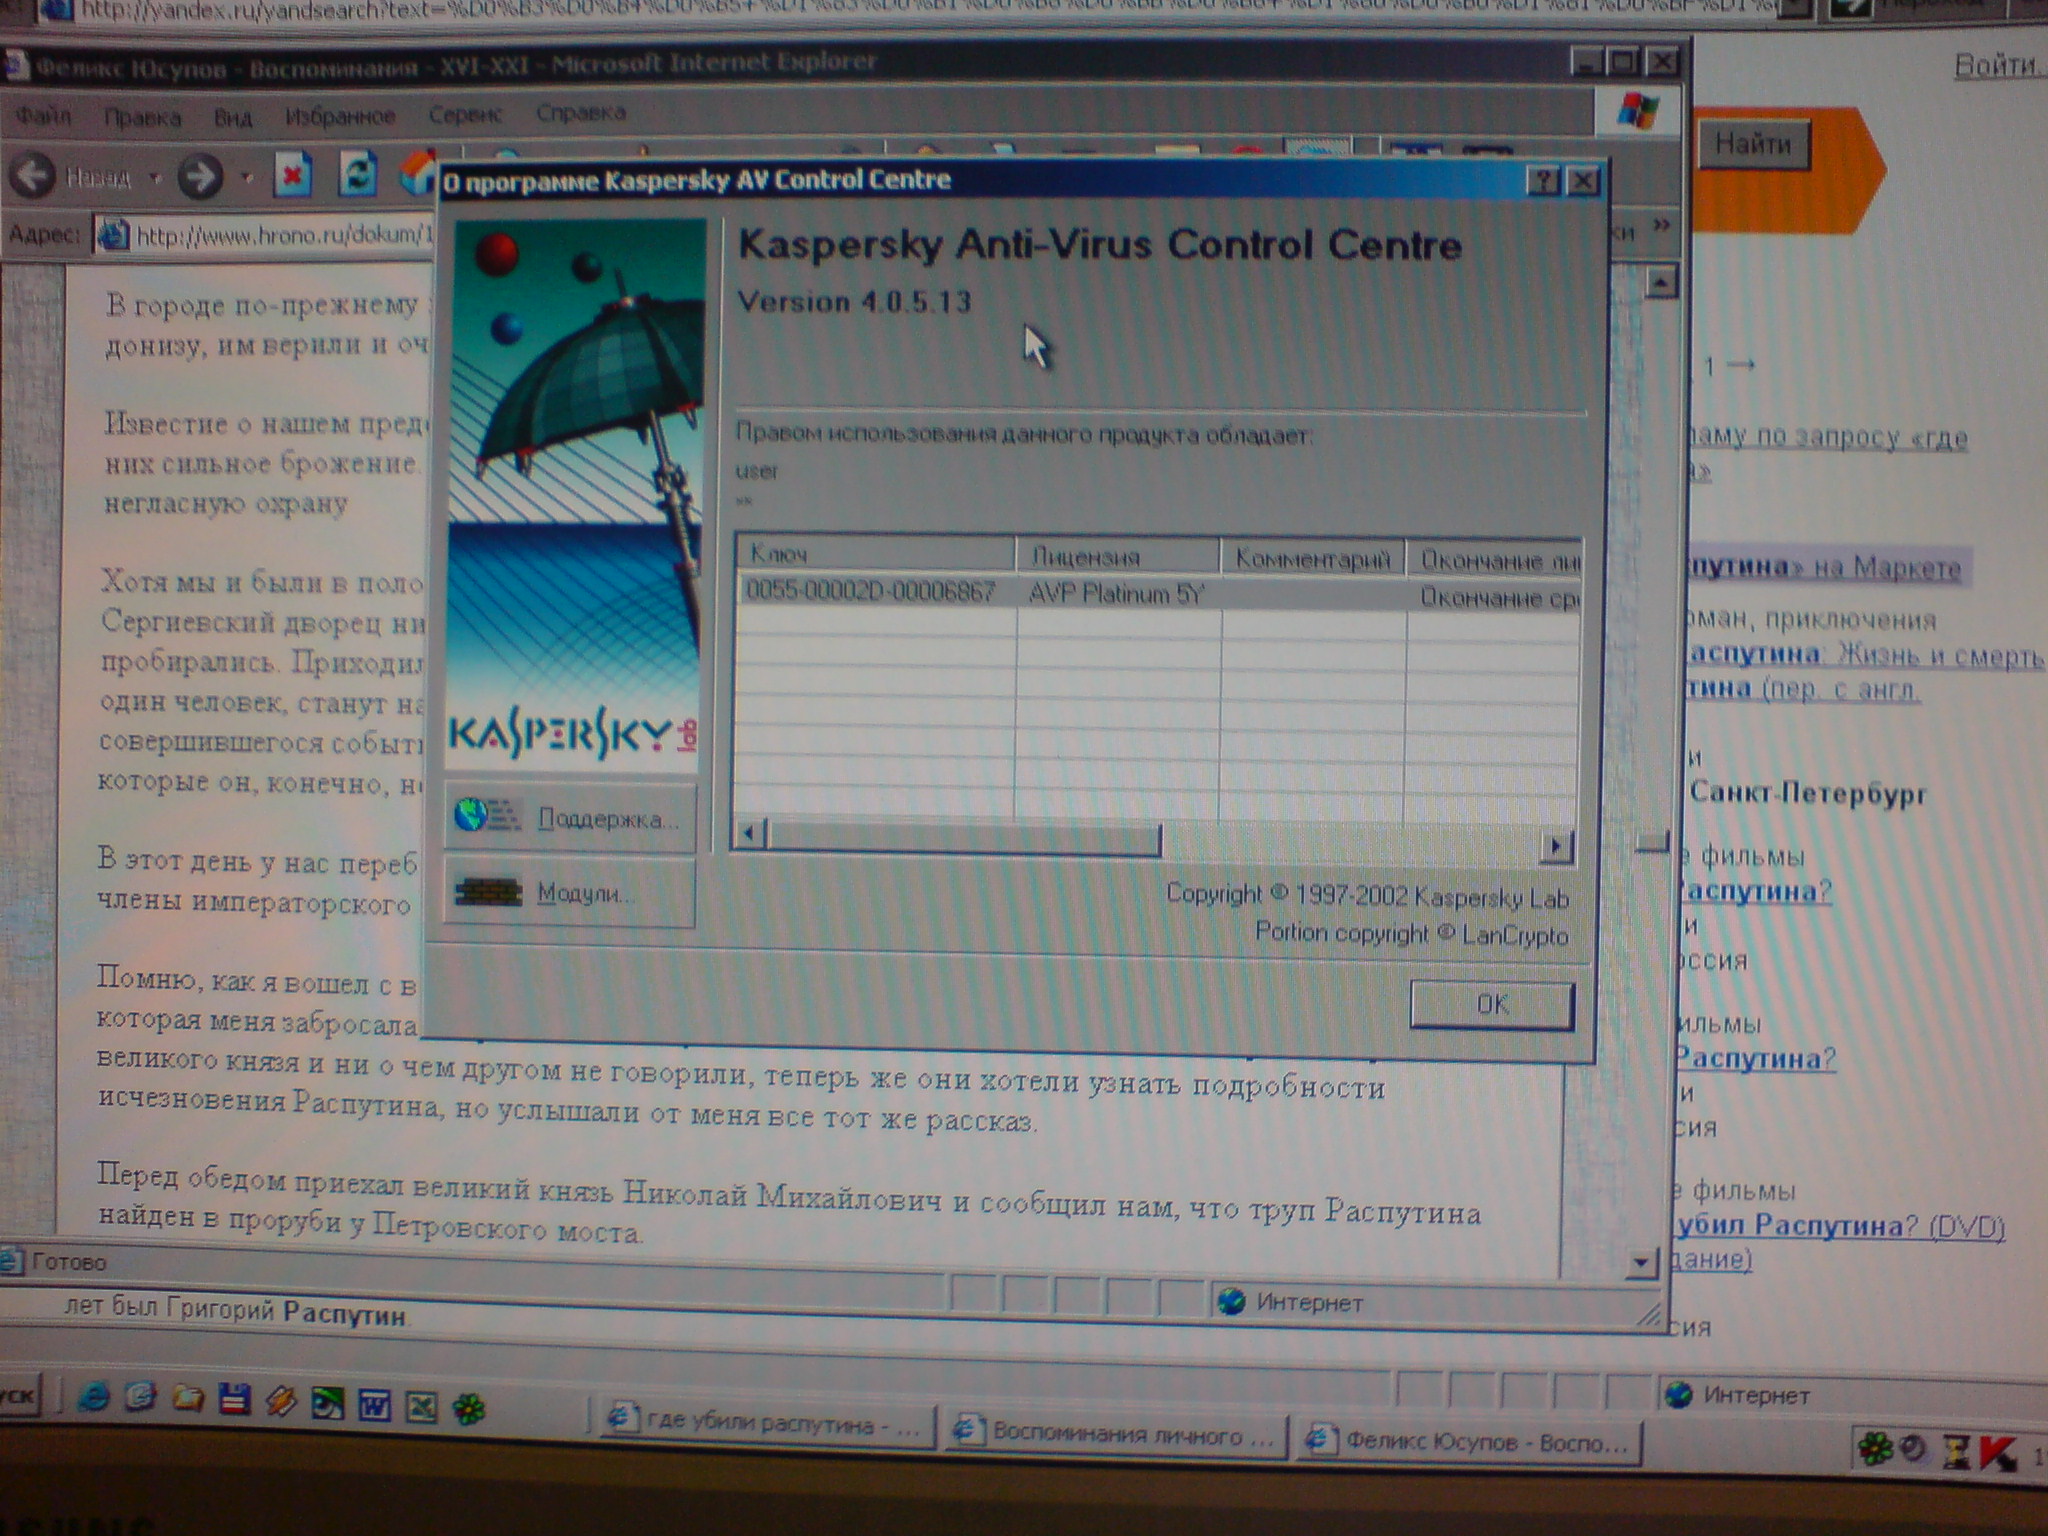Click the help question mark in the dialog title bar

pos(1542,181)
